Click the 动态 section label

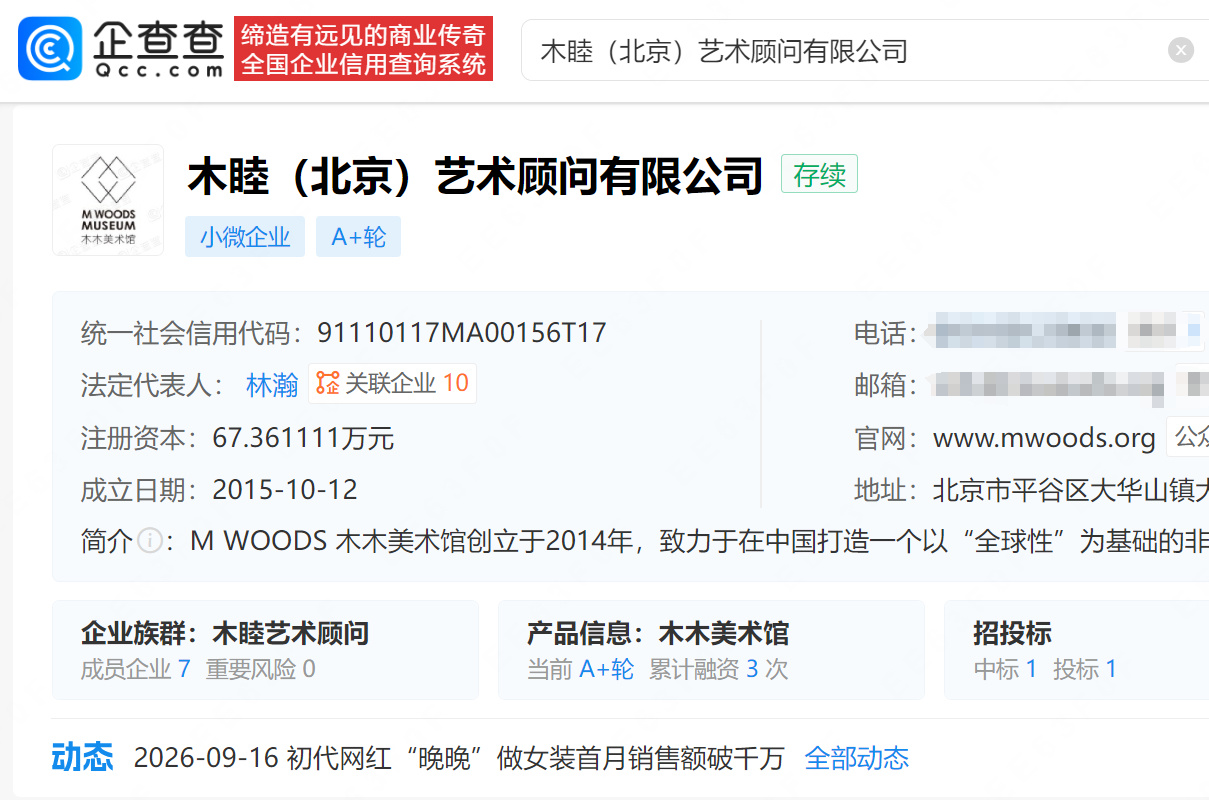[82, 757]
